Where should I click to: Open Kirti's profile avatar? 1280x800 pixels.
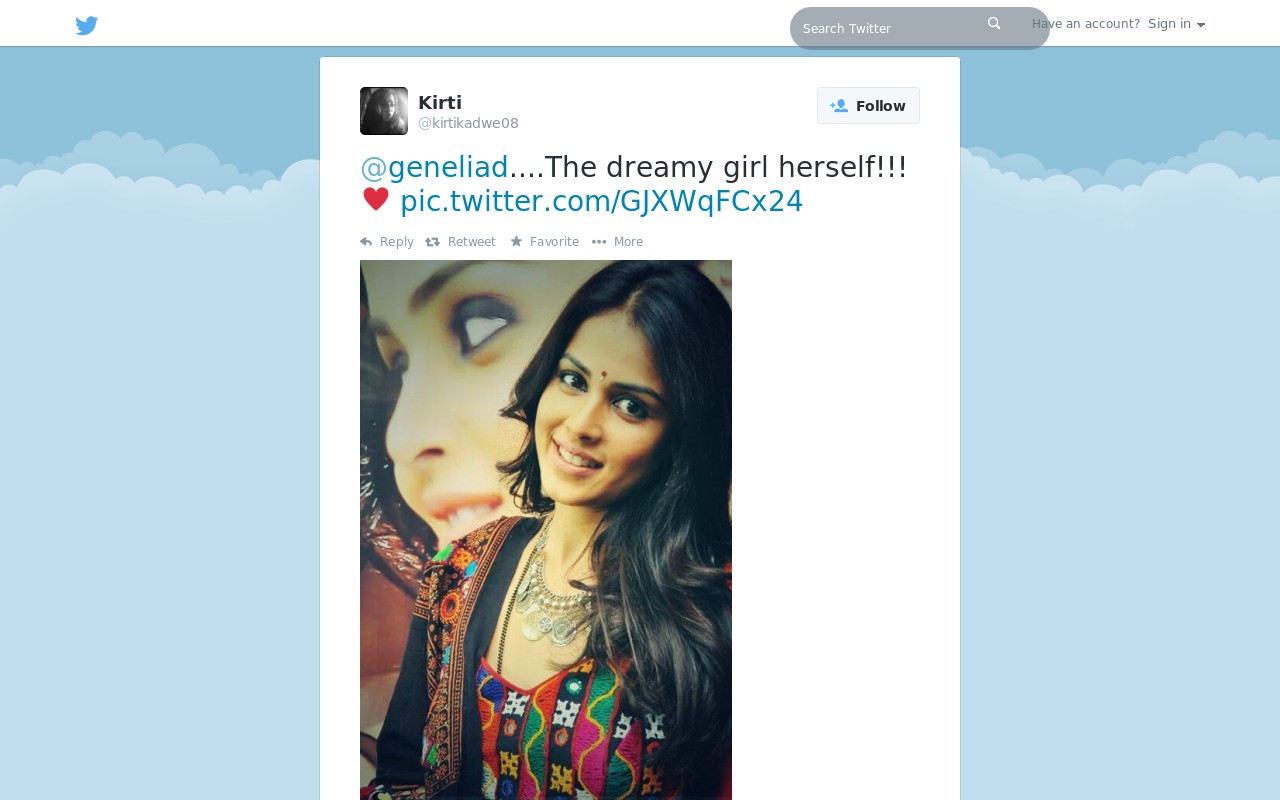tap(384, 111)
